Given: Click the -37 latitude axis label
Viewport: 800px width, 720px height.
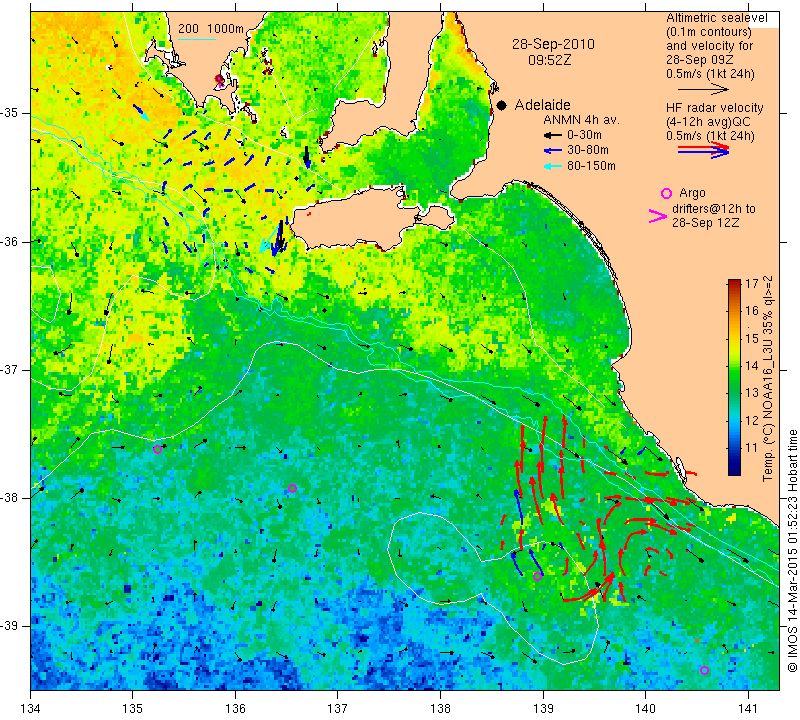Looking at the screenshot, I should pyautogui.click(x=10, y=369).
